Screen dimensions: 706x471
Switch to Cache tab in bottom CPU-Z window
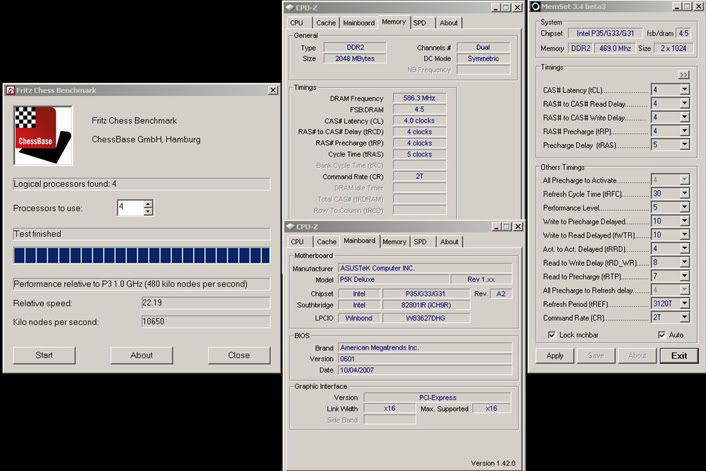(x=326, y=242)
